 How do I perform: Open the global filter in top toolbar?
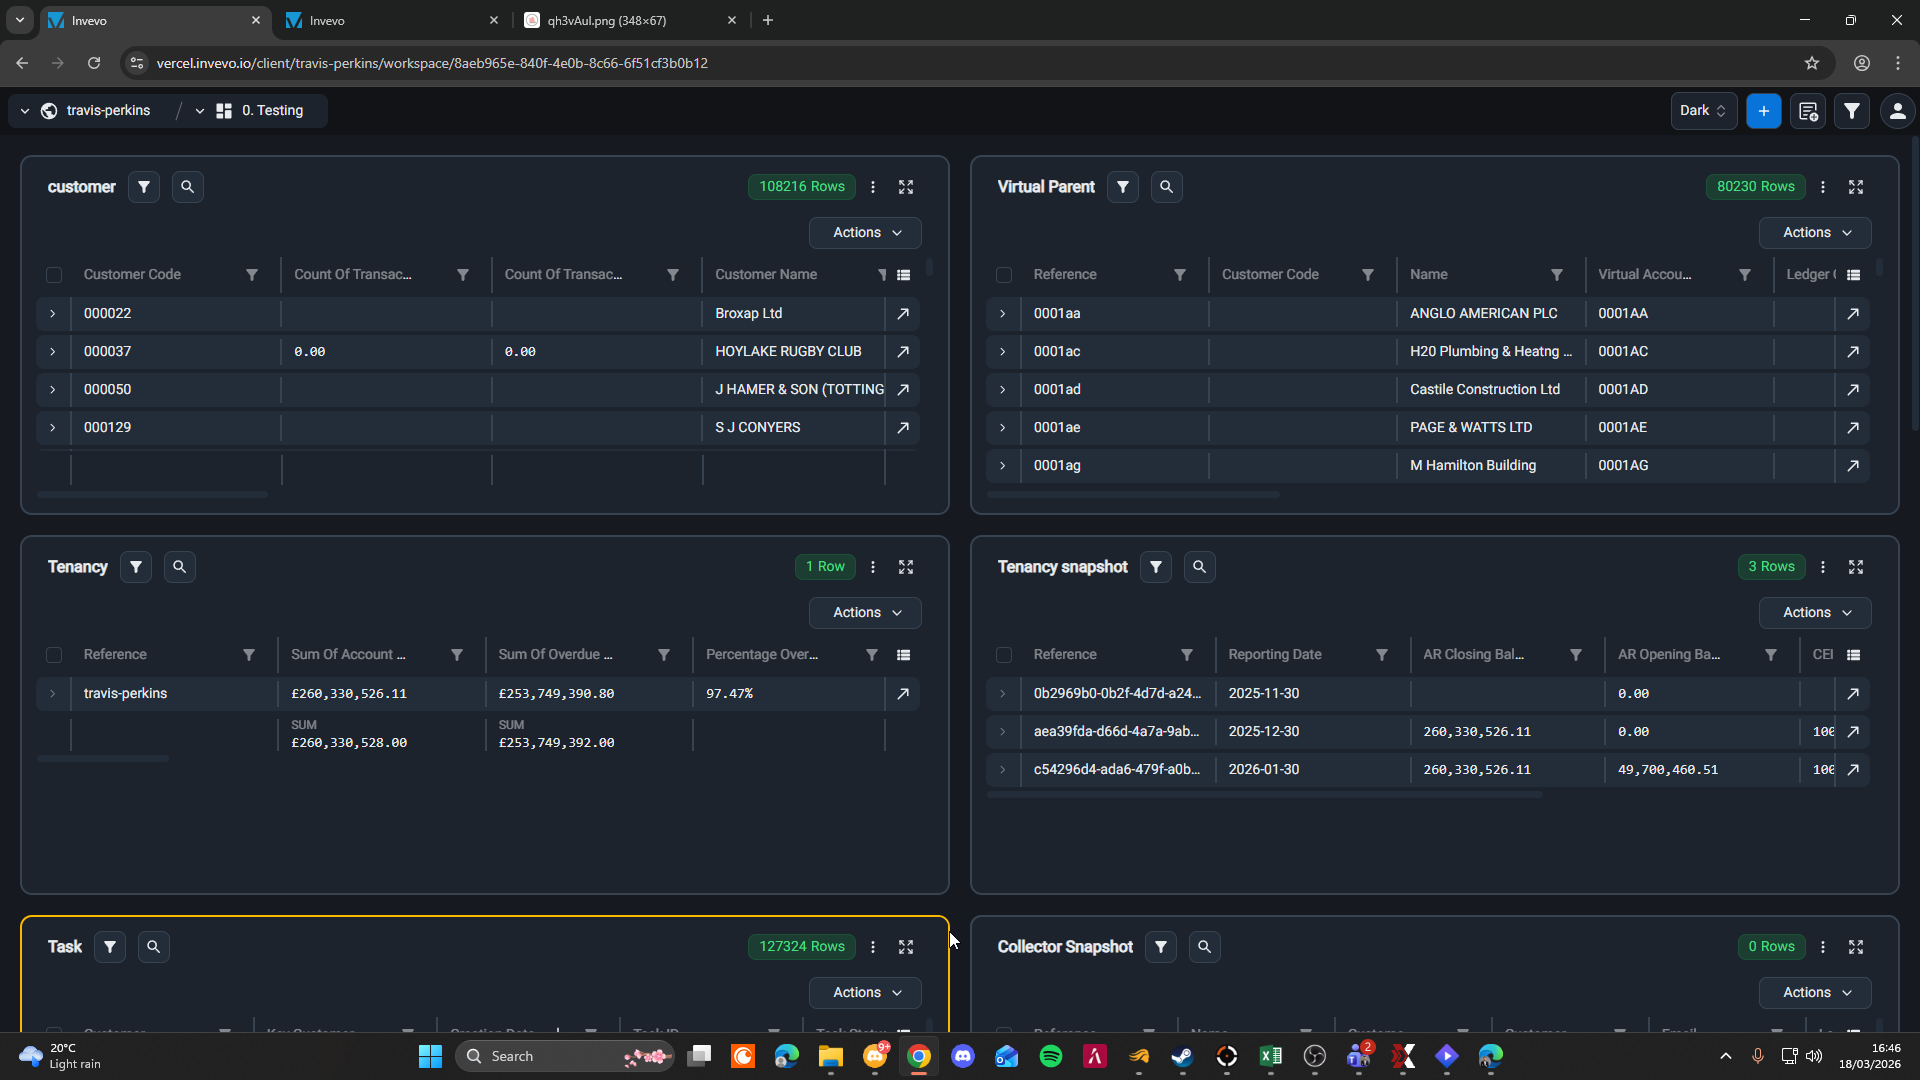[1852, 111]
